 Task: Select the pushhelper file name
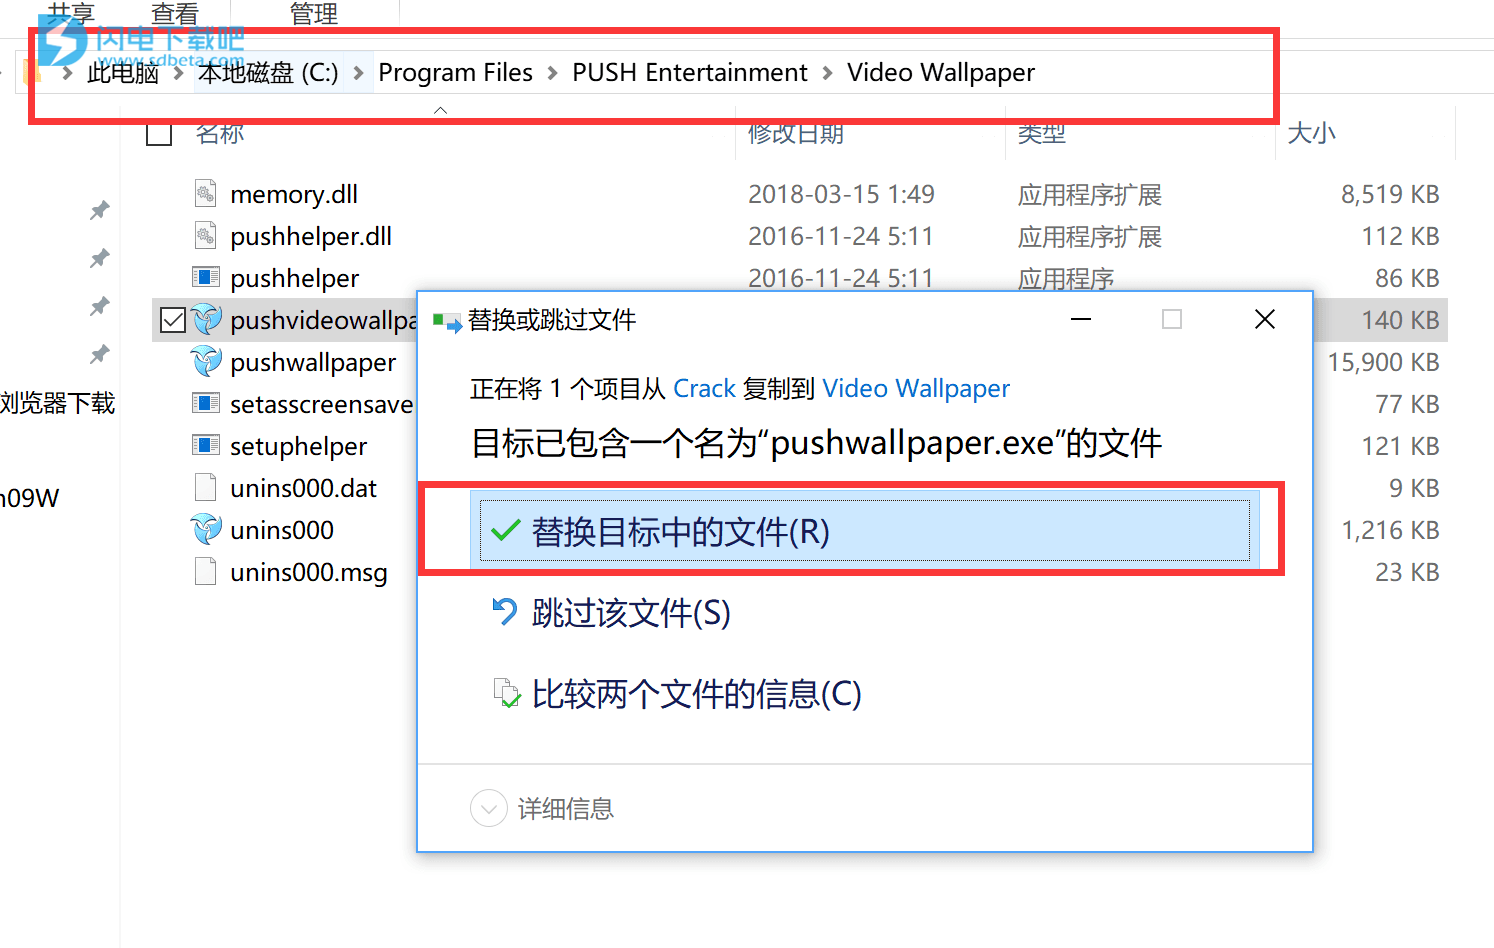295,278
